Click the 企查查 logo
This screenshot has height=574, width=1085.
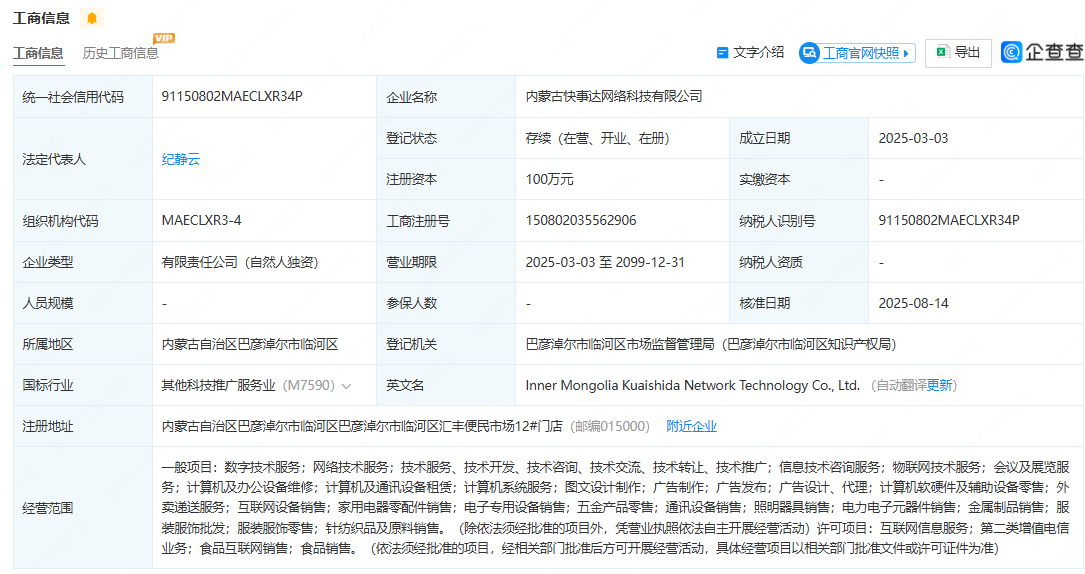click(x=1042, y=53)
